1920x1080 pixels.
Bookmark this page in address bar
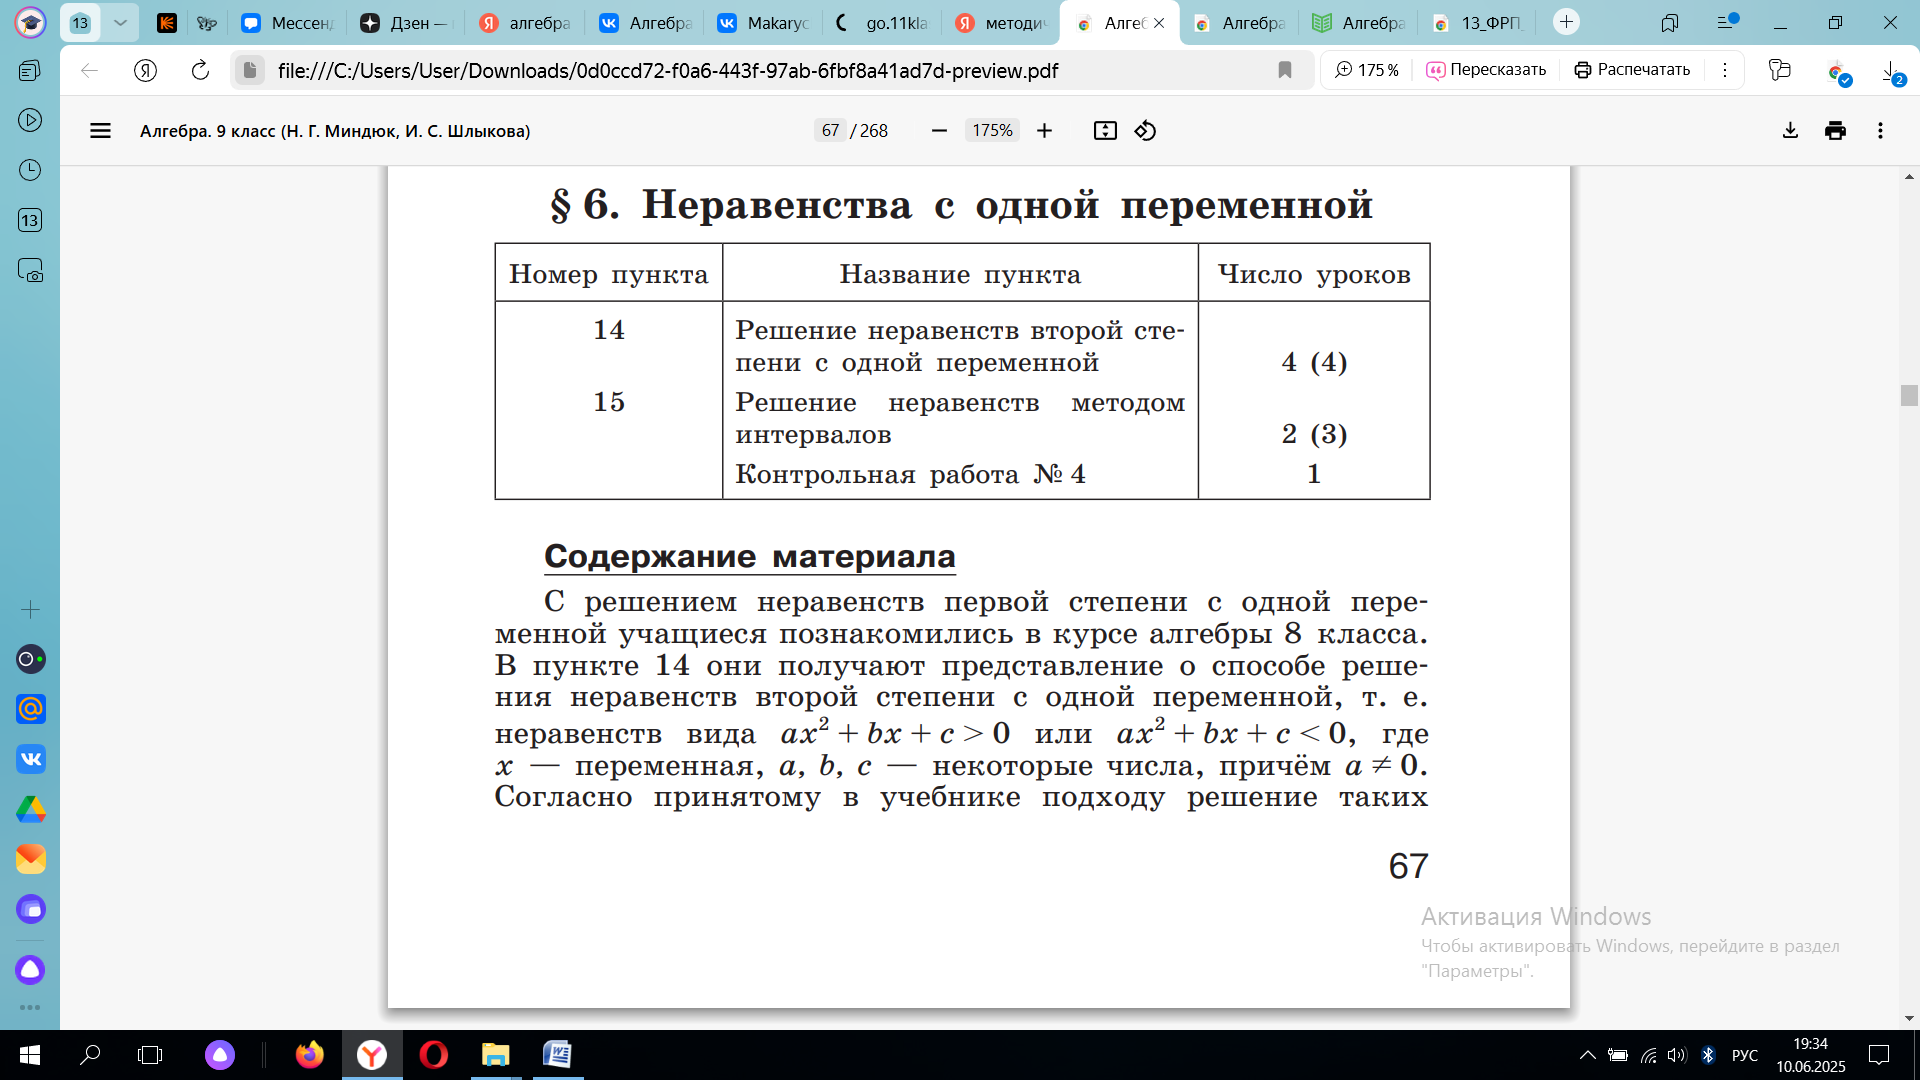1285,70
